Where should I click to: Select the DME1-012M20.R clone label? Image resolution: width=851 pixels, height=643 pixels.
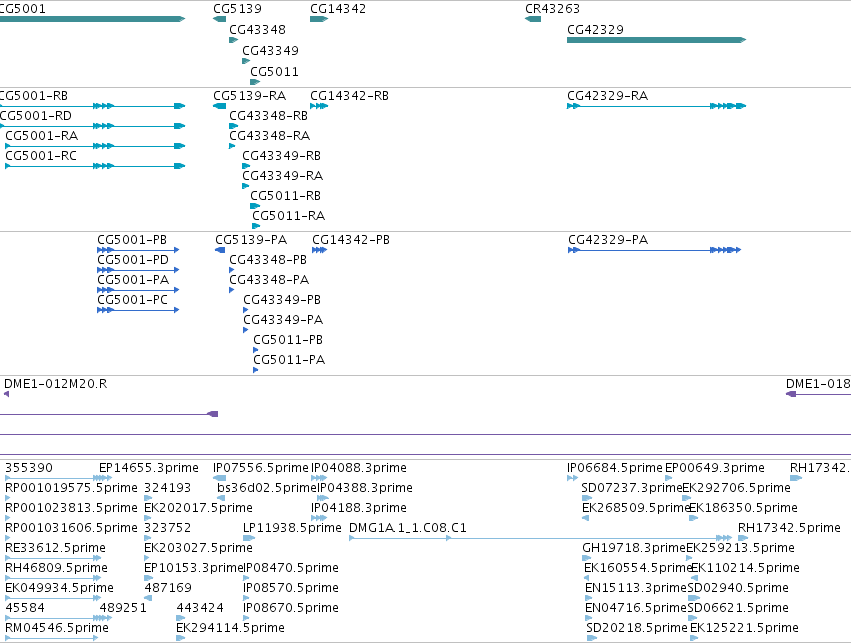pyautogui.click(x=55, y=384)
